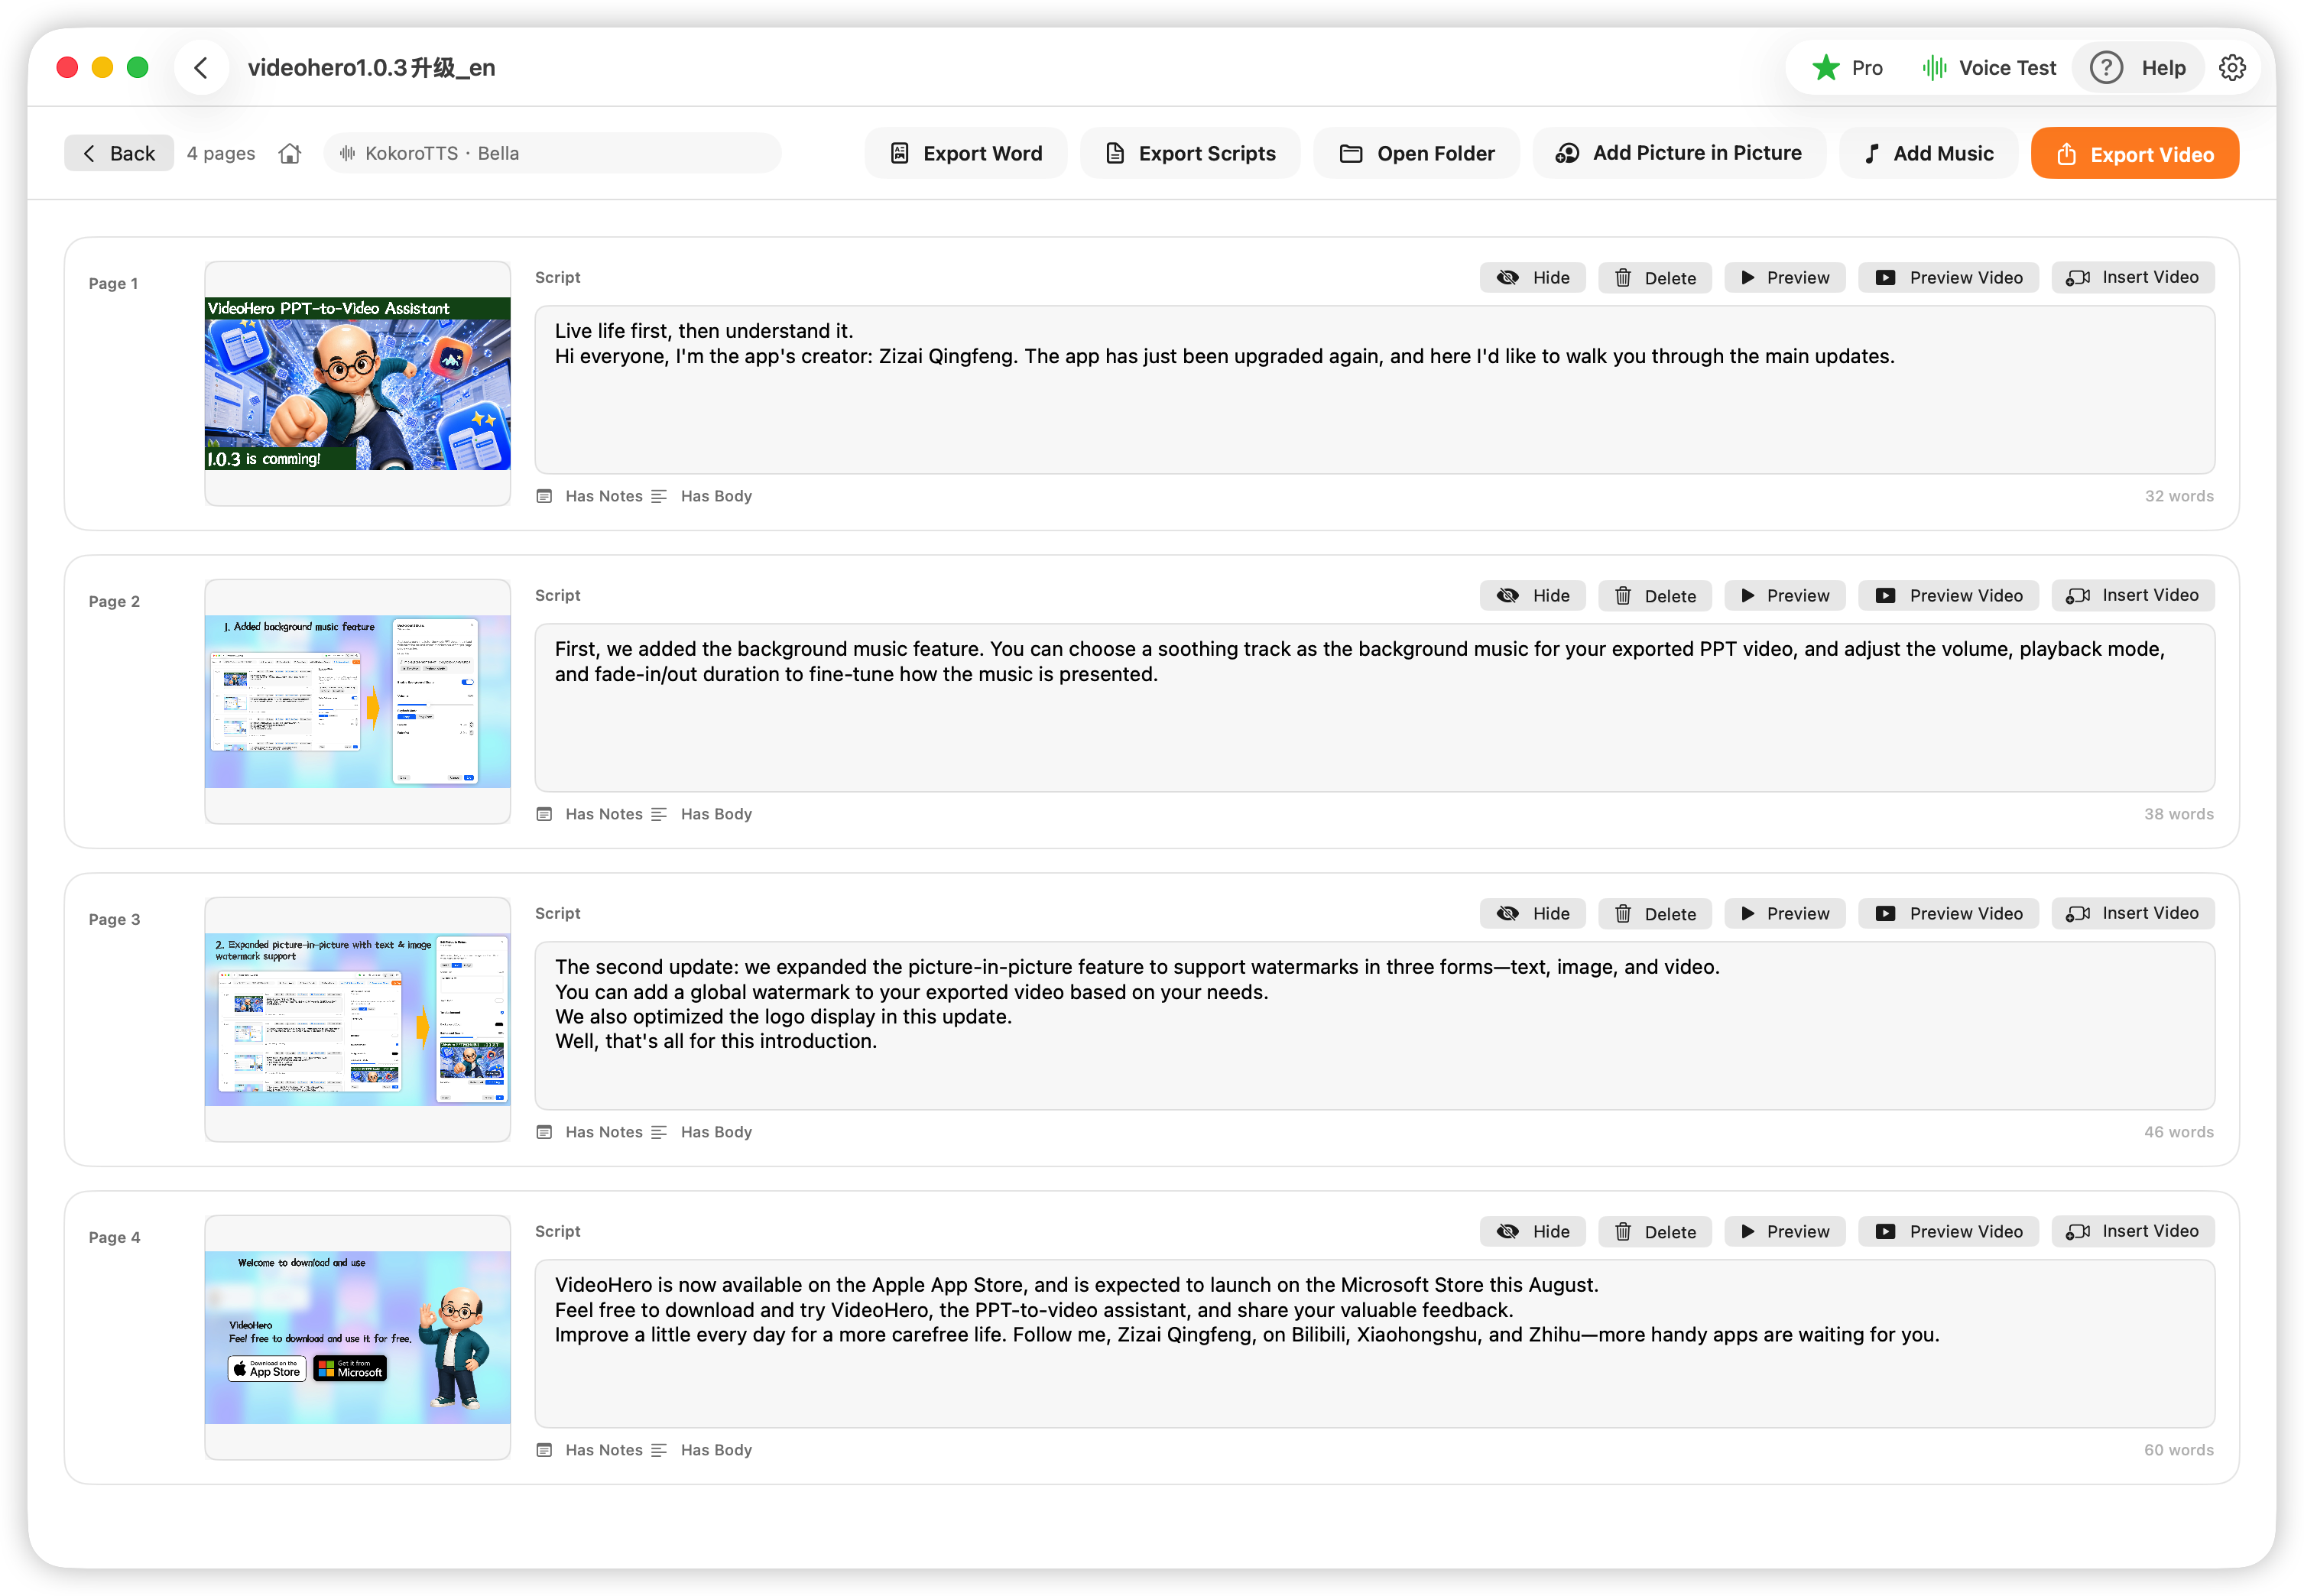Insert Video on Page 1
The image size is (2304, 1596).
pos(2133,278)
